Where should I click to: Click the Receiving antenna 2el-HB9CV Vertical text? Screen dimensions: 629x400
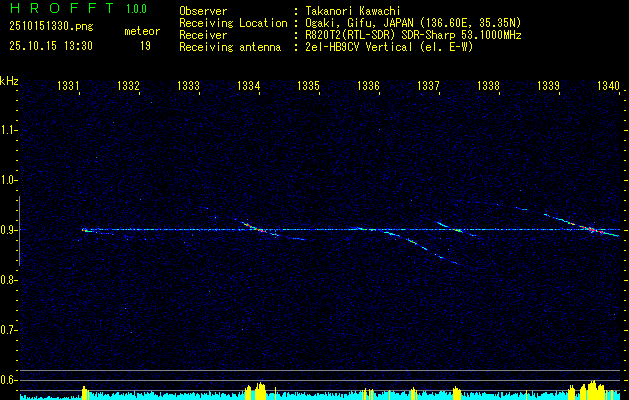pos(390,47)
